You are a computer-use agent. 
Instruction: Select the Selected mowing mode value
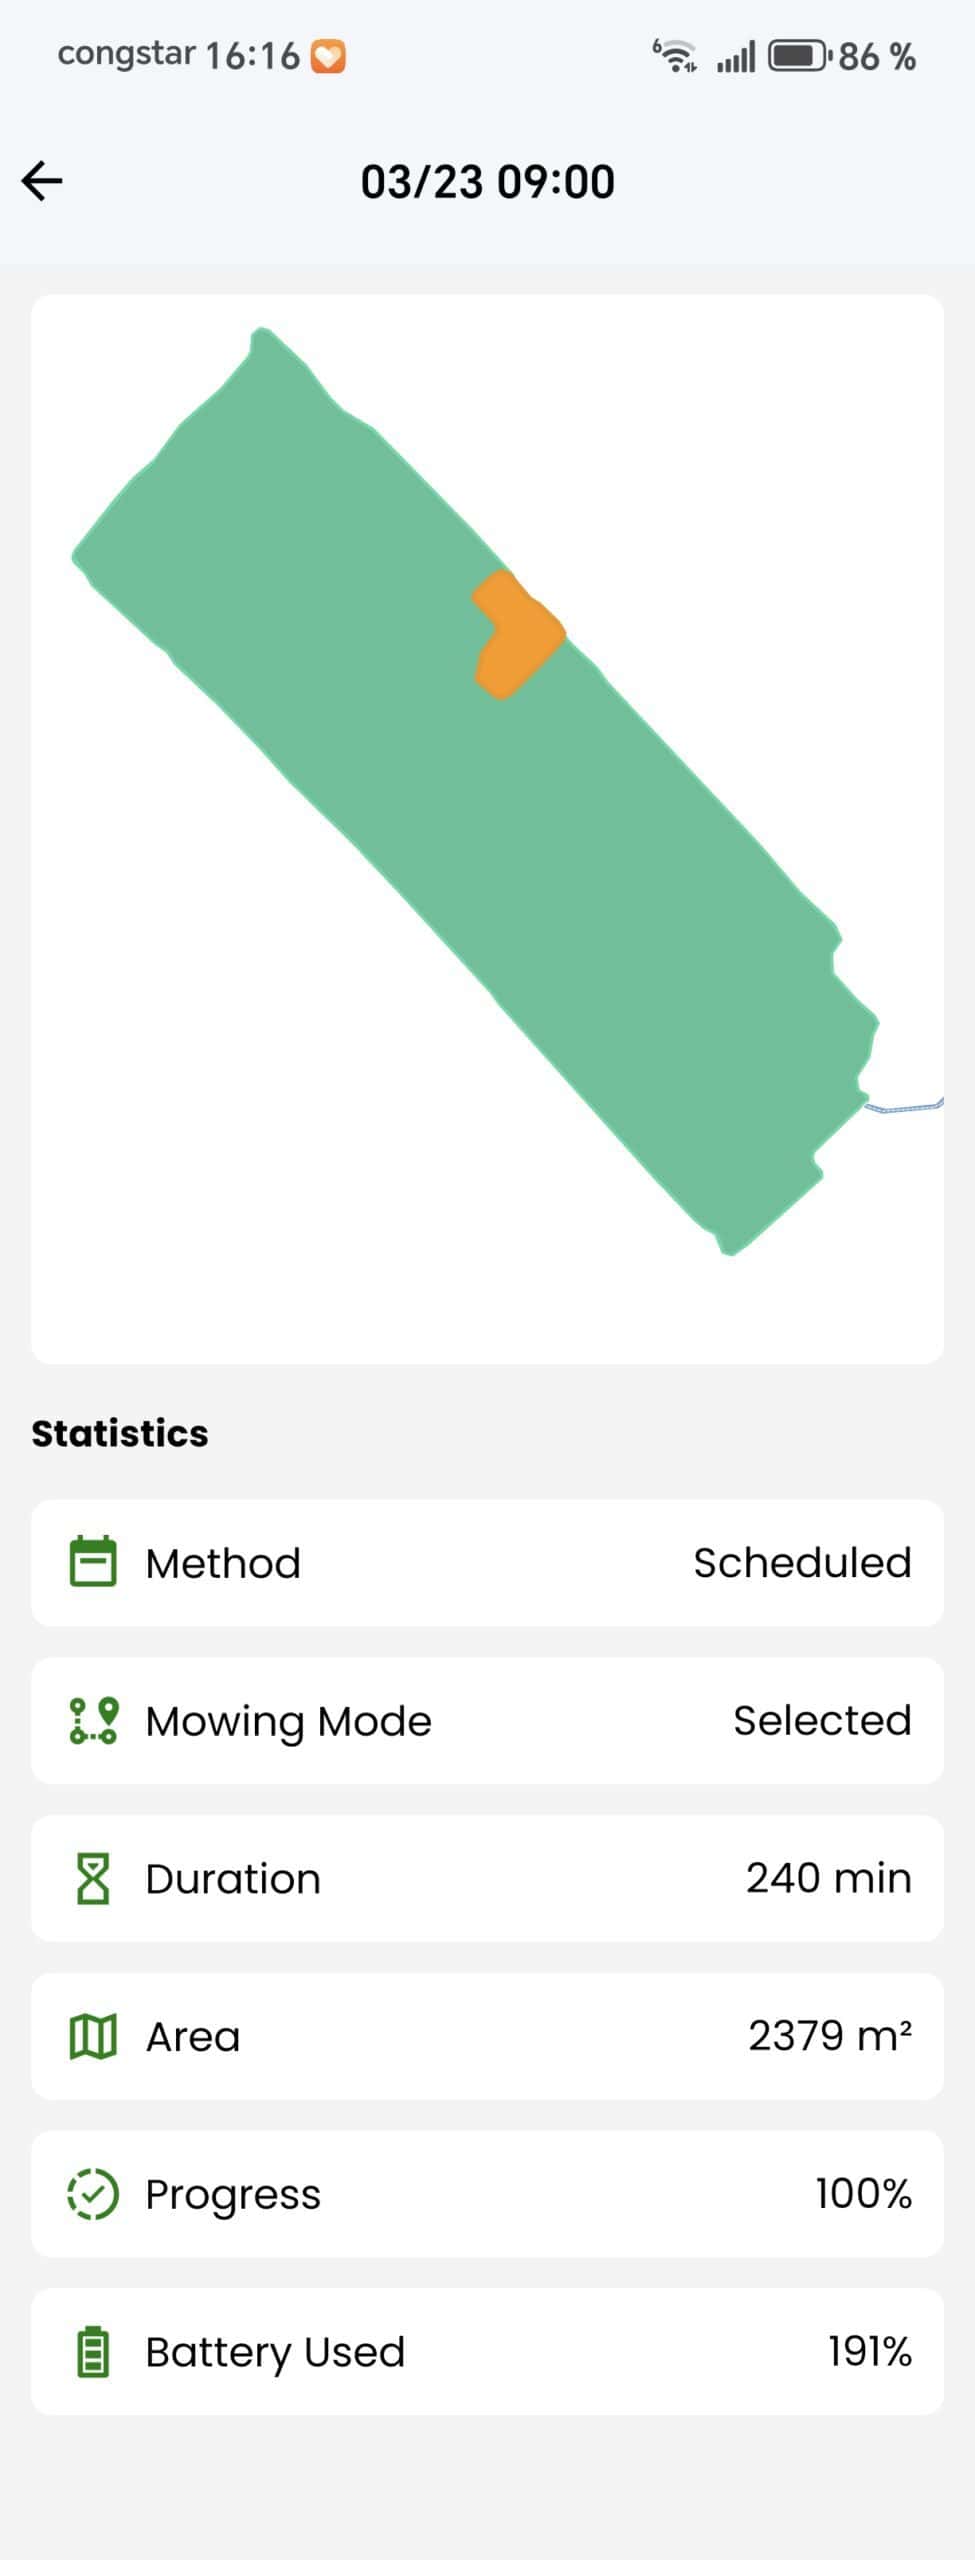[822, 1720]
